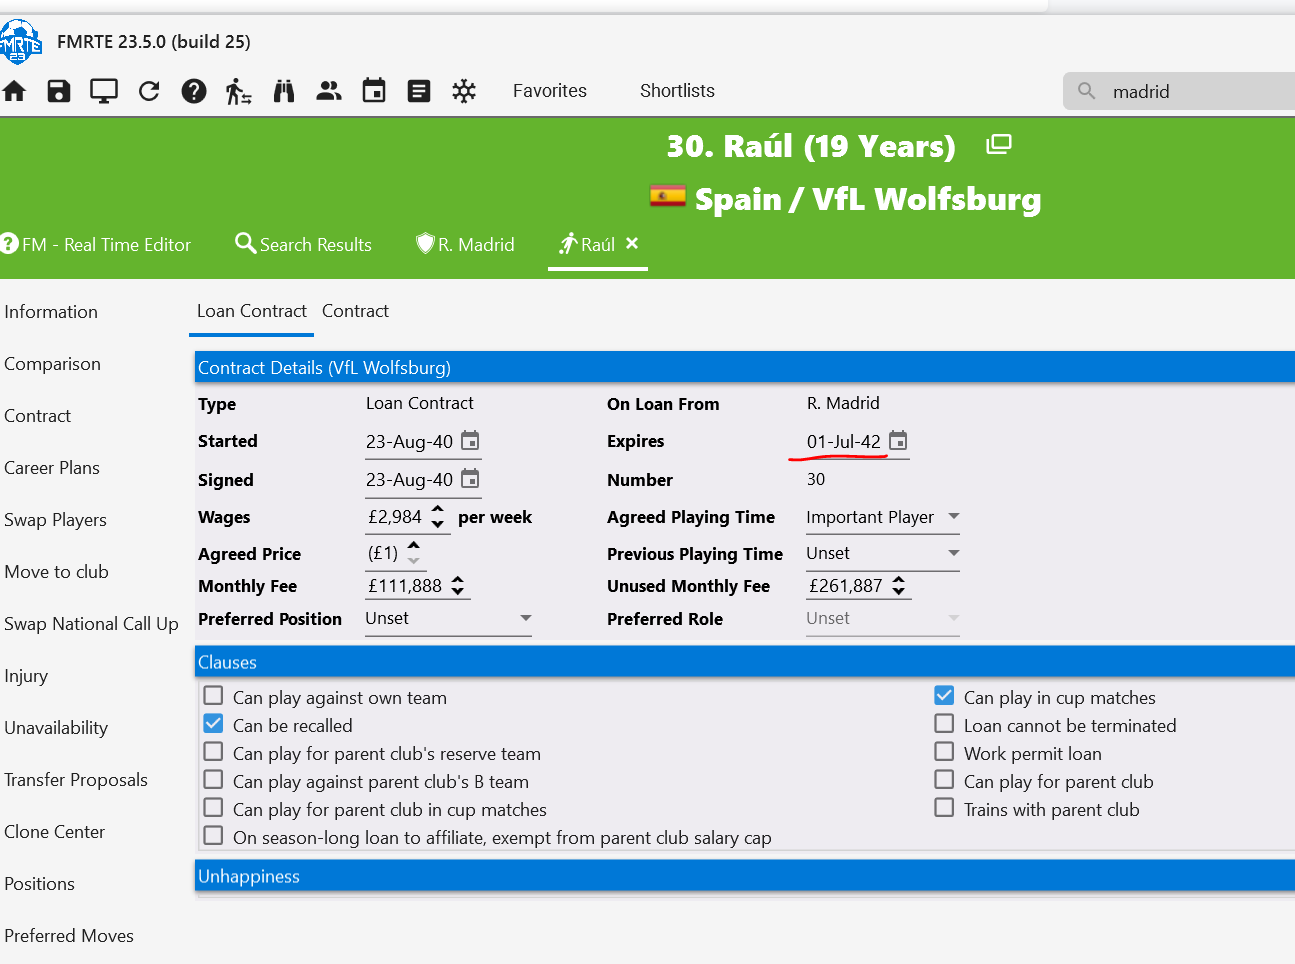Open Injury in sidebar
This screenshot has height=964, width=1295.
26,676
